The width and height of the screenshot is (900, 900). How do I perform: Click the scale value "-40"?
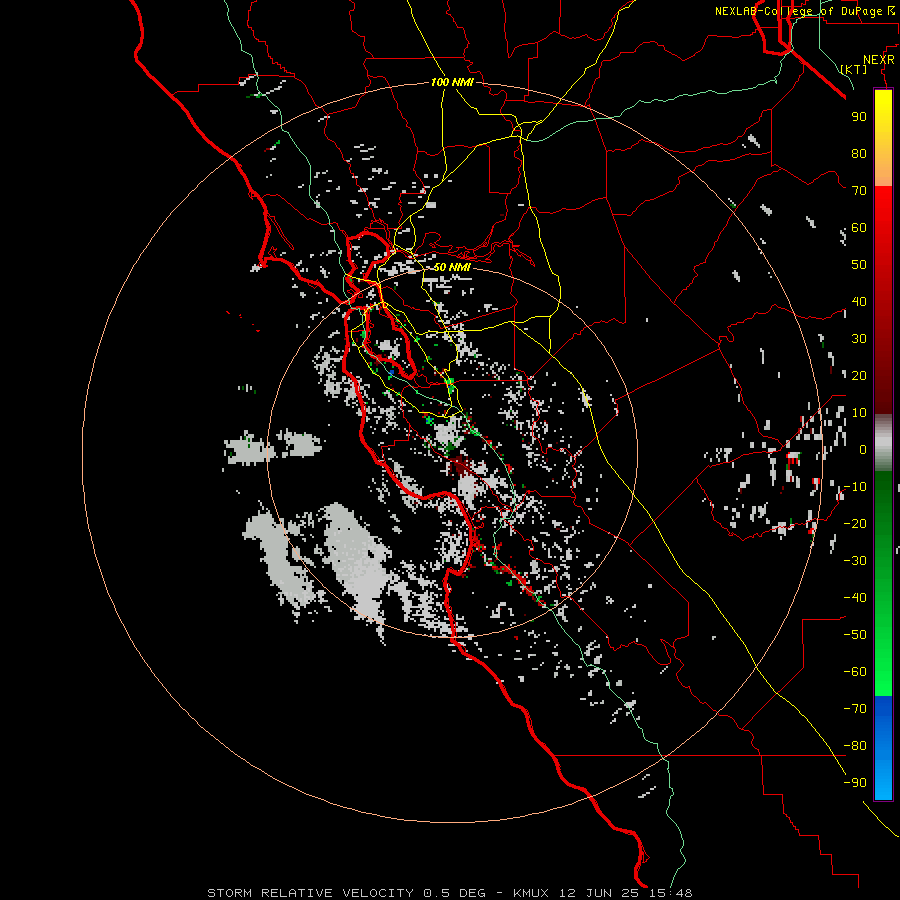click(855, 598)
